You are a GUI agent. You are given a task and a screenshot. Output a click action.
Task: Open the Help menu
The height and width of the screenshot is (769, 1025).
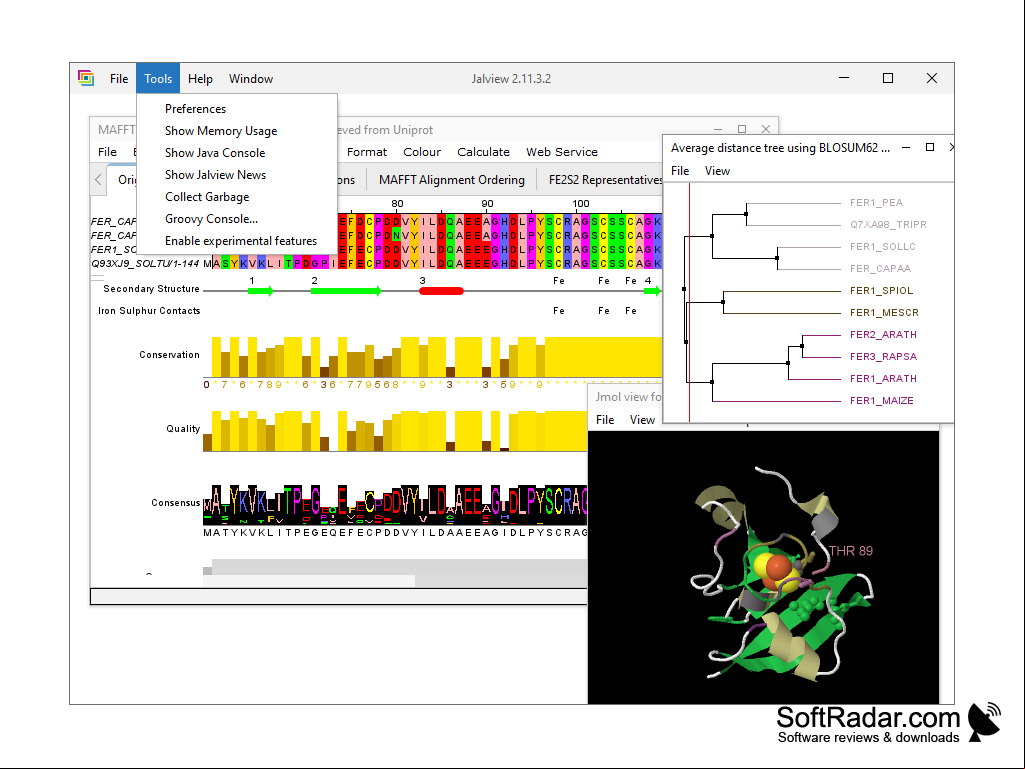[200, 78]
